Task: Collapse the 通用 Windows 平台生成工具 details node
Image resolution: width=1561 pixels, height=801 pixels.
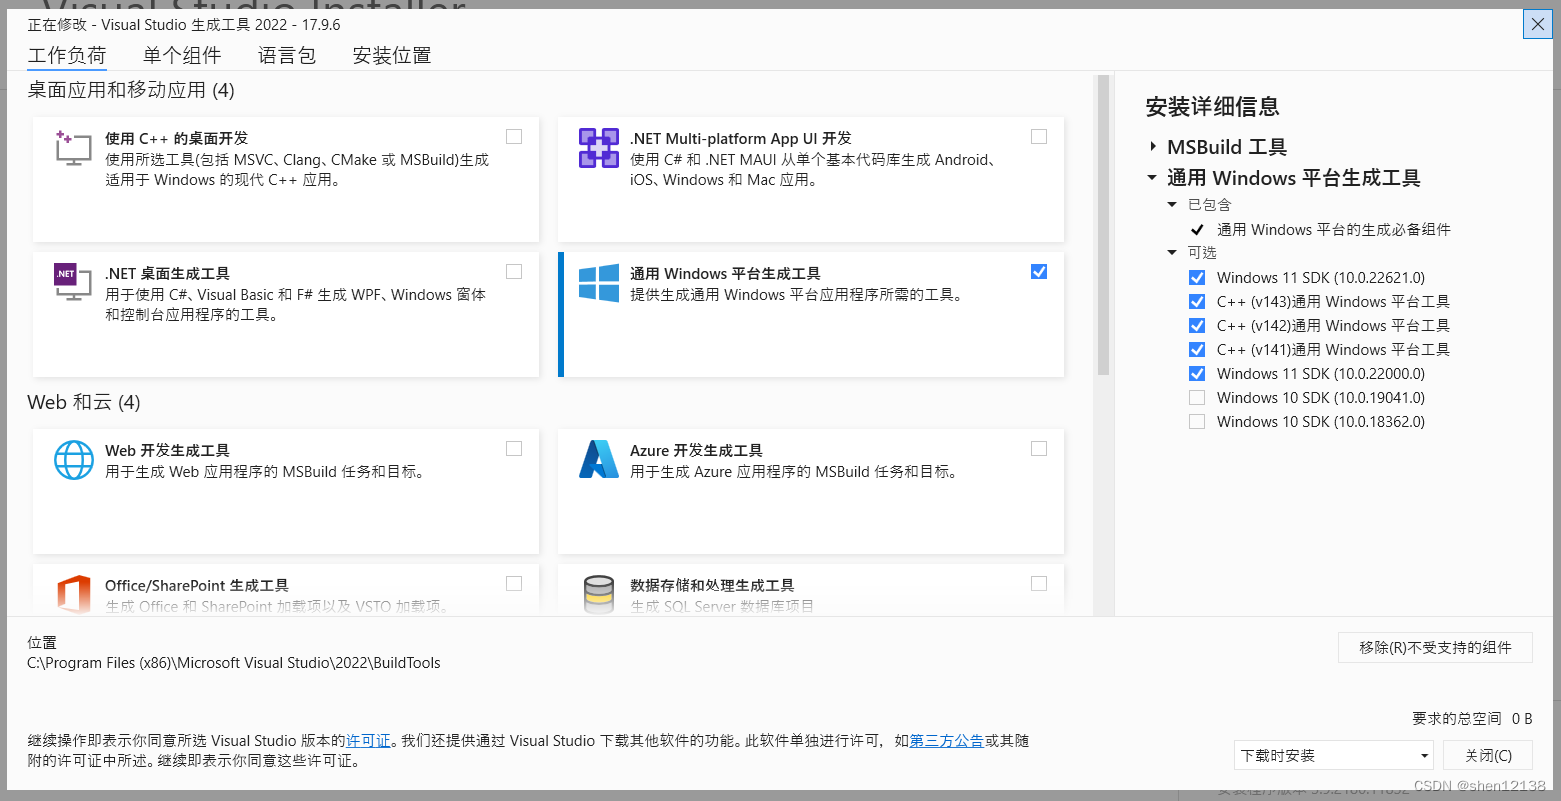Action: coord(1153,178)
